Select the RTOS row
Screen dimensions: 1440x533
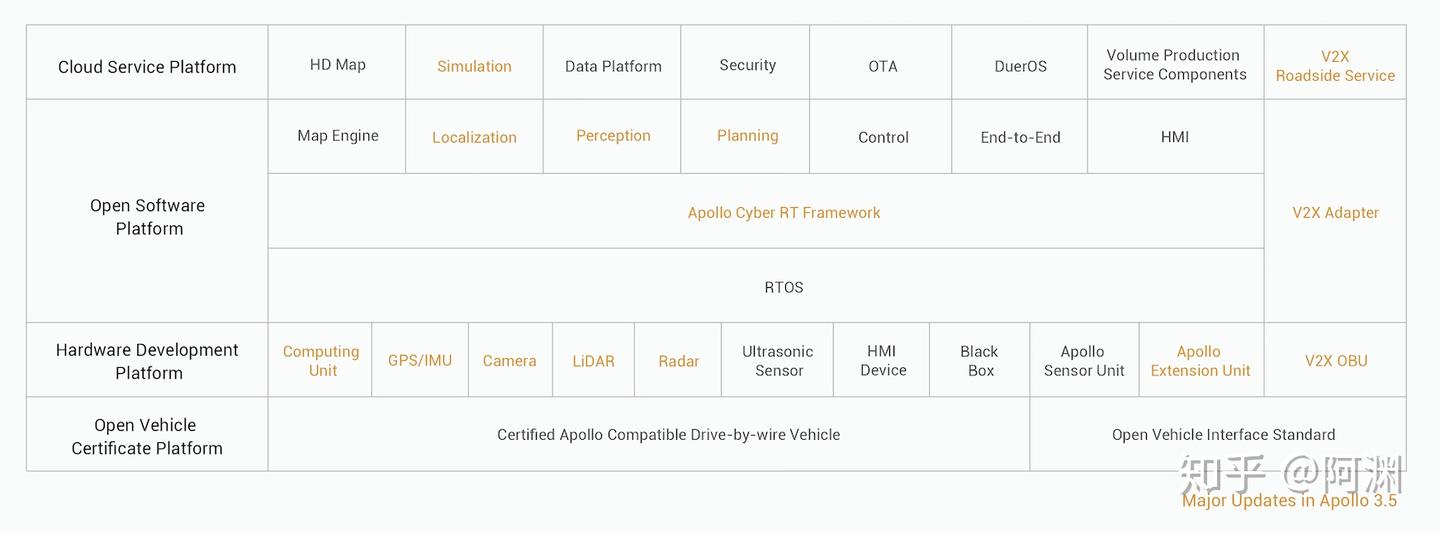click(784, 287)
